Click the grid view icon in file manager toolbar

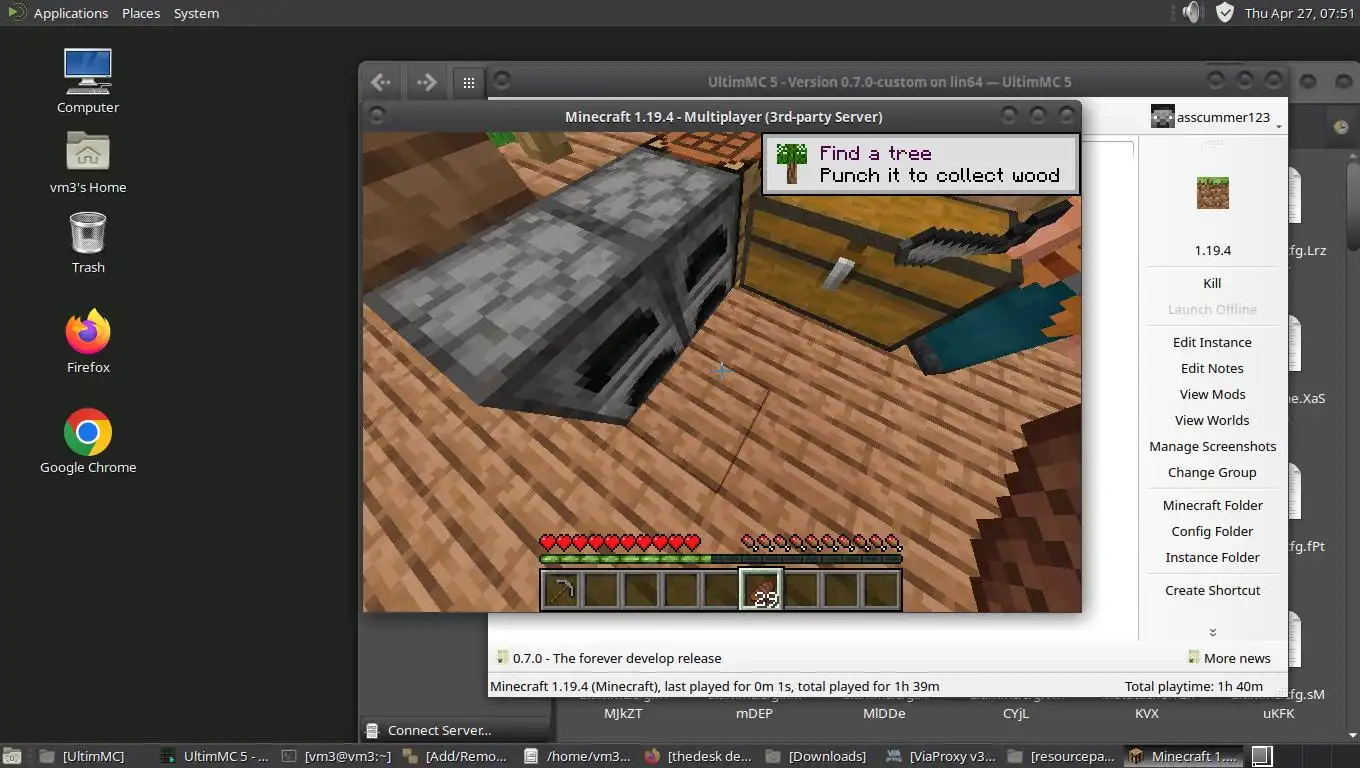[469, 83]
